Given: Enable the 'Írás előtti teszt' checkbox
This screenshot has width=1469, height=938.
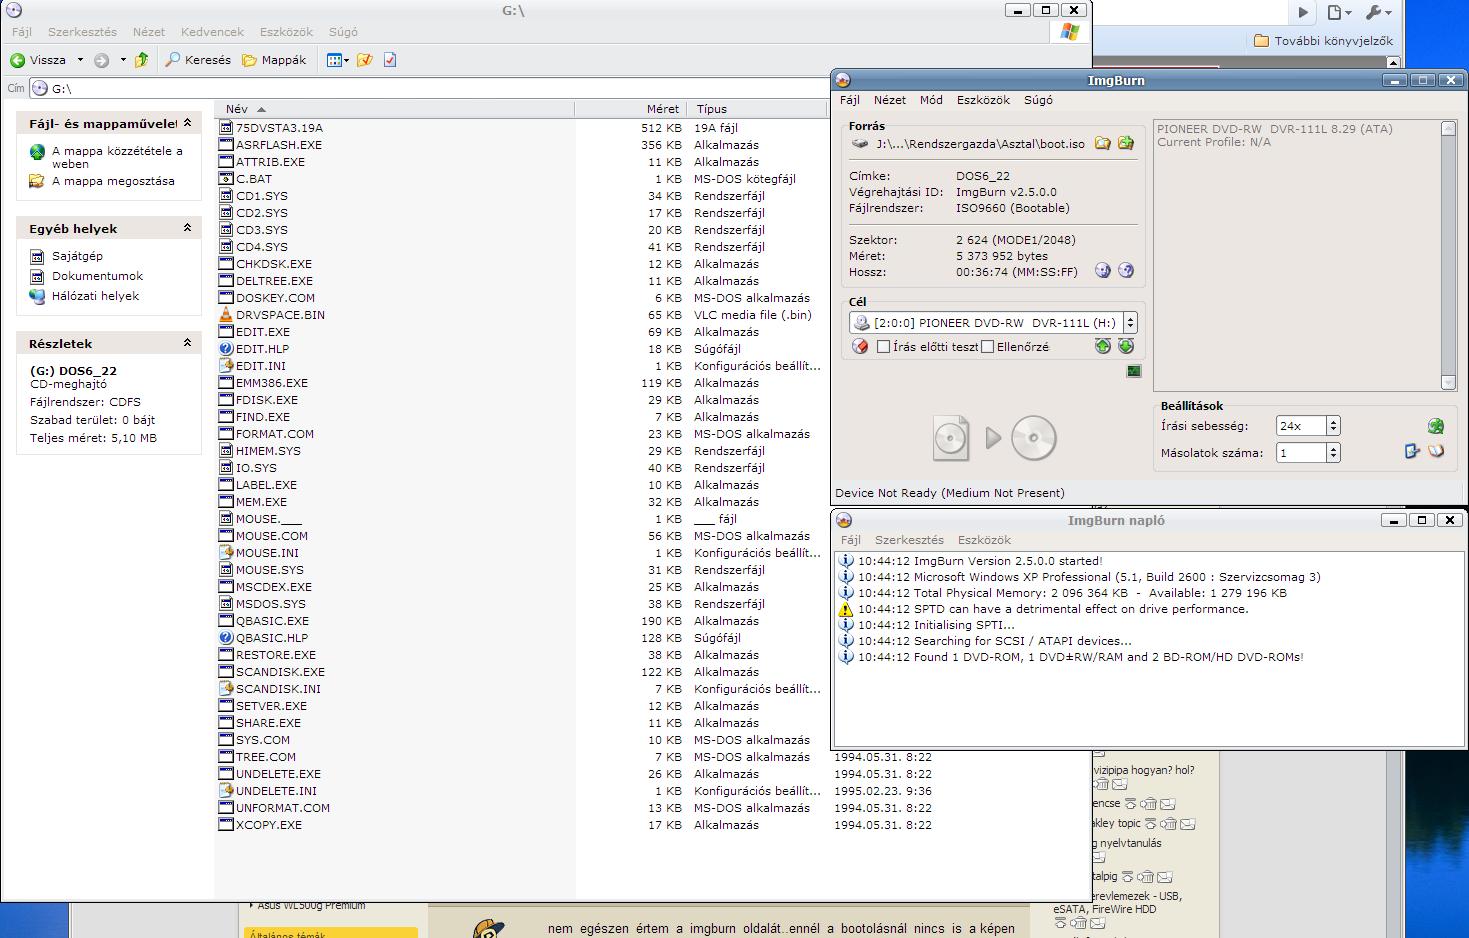Looking at the screenshot, I should [x=883, y=347].
